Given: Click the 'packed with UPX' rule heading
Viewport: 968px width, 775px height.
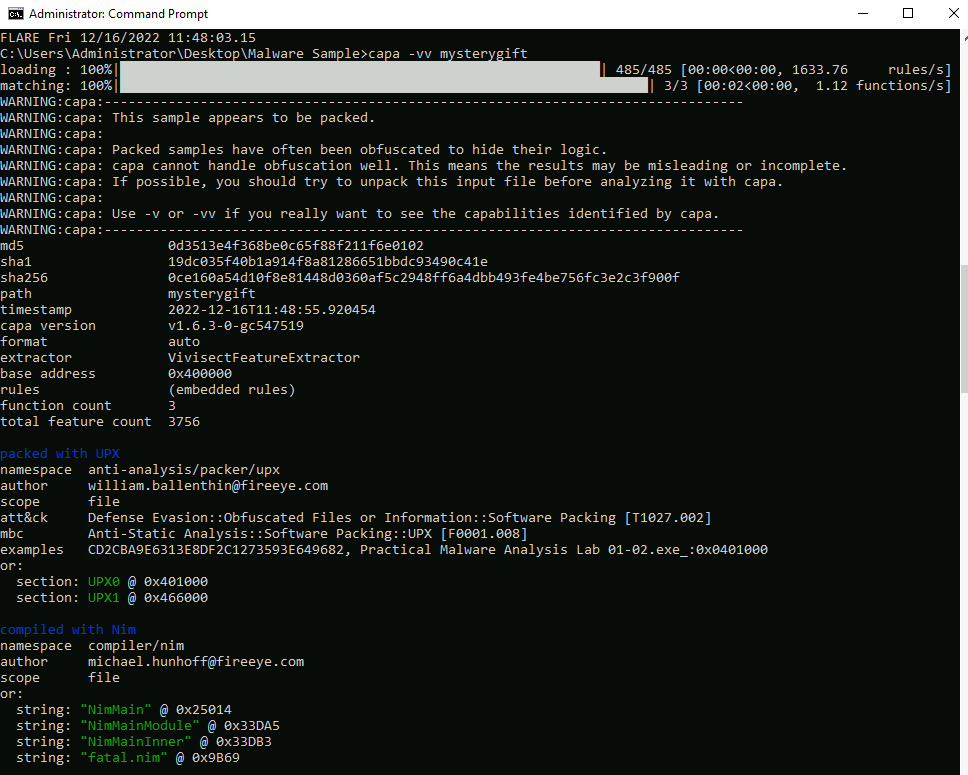Looking at the screenshot, I should click(x=60, y=454).
